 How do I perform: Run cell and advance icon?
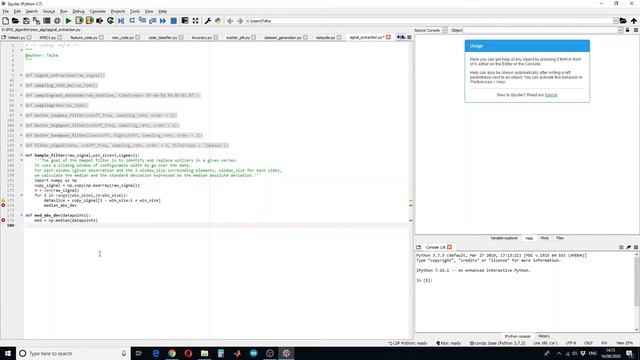(89, 21)
